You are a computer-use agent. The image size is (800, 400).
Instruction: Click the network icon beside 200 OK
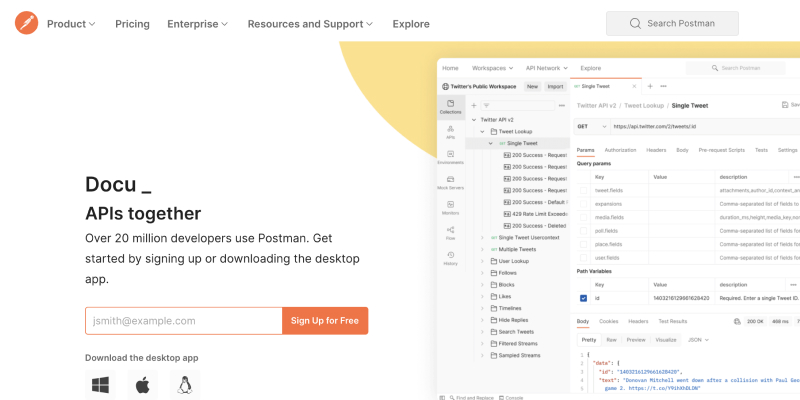coord(737,321)
